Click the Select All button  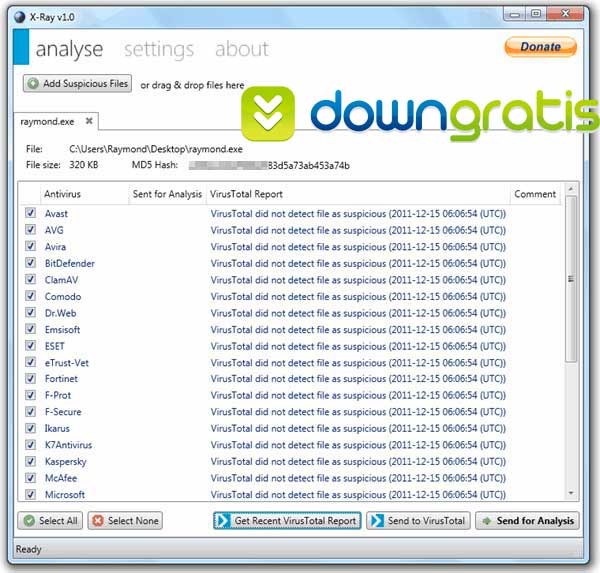(x=50, y=521)
